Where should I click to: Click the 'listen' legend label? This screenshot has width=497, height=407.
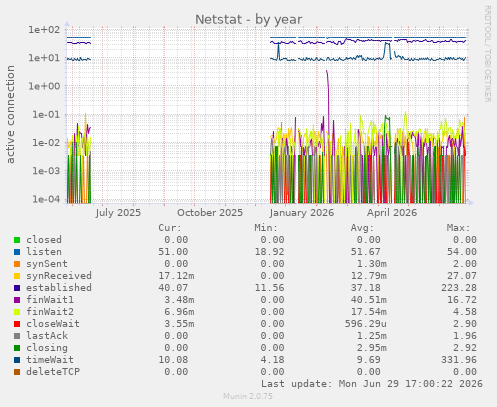point(44,252)
